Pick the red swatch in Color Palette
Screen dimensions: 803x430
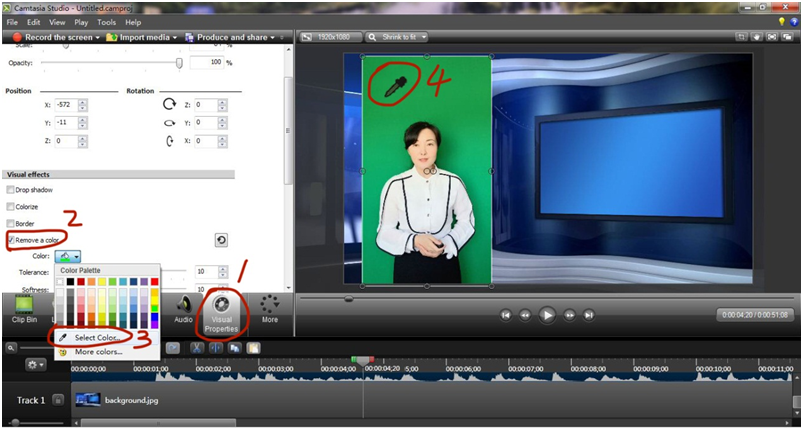pyautogui.click(x=155, y=282)
